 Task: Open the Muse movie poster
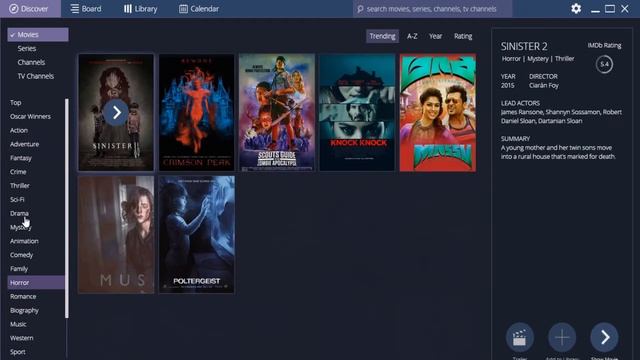coord(116,235)
